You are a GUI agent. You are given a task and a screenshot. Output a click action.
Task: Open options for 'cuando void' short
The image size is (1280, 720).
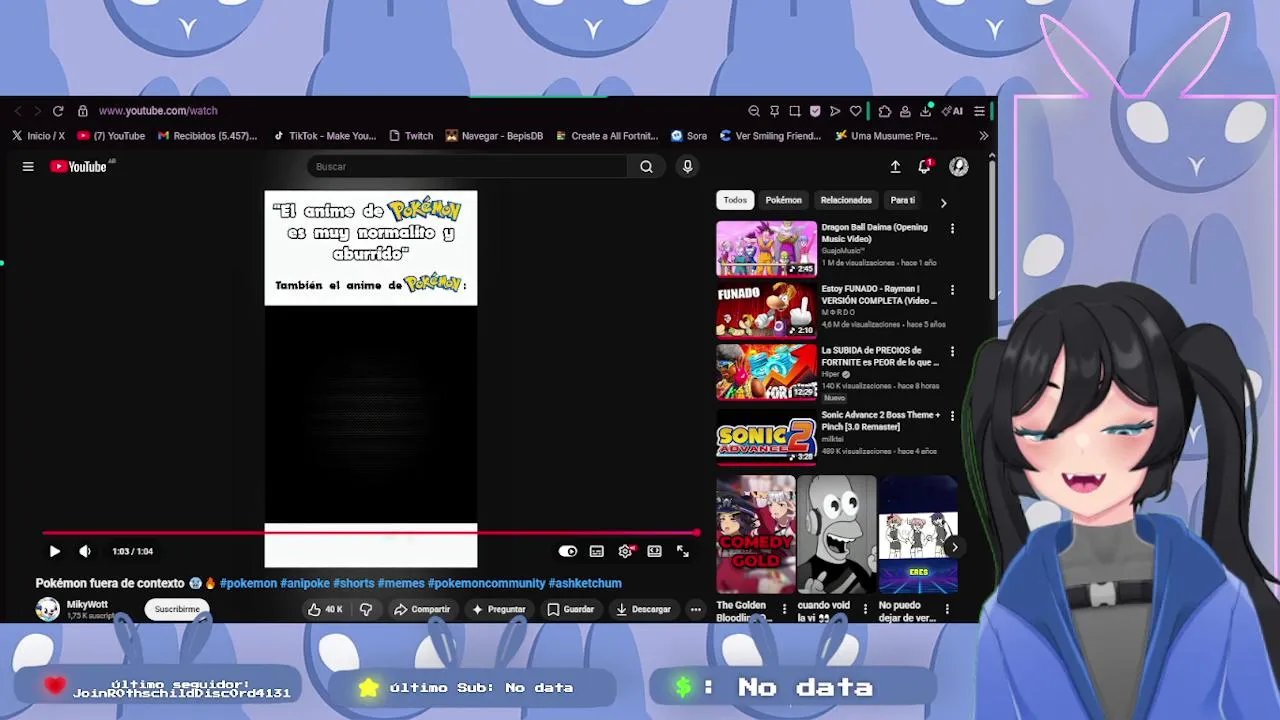[865, 608]
